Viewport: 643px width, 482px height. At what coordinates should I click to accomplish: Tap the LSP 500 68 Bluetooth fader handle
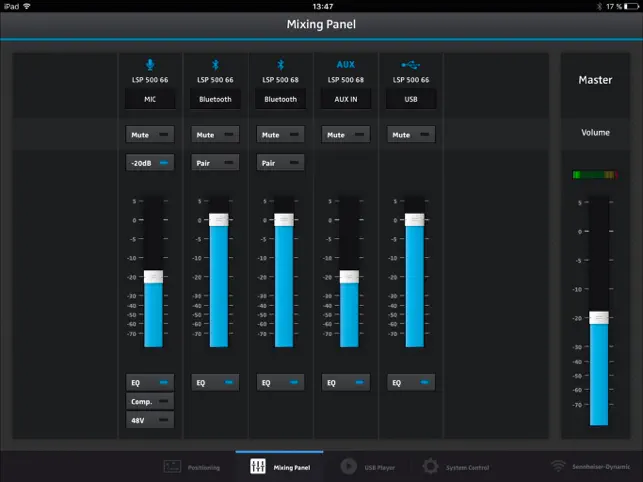pos(284,220)
